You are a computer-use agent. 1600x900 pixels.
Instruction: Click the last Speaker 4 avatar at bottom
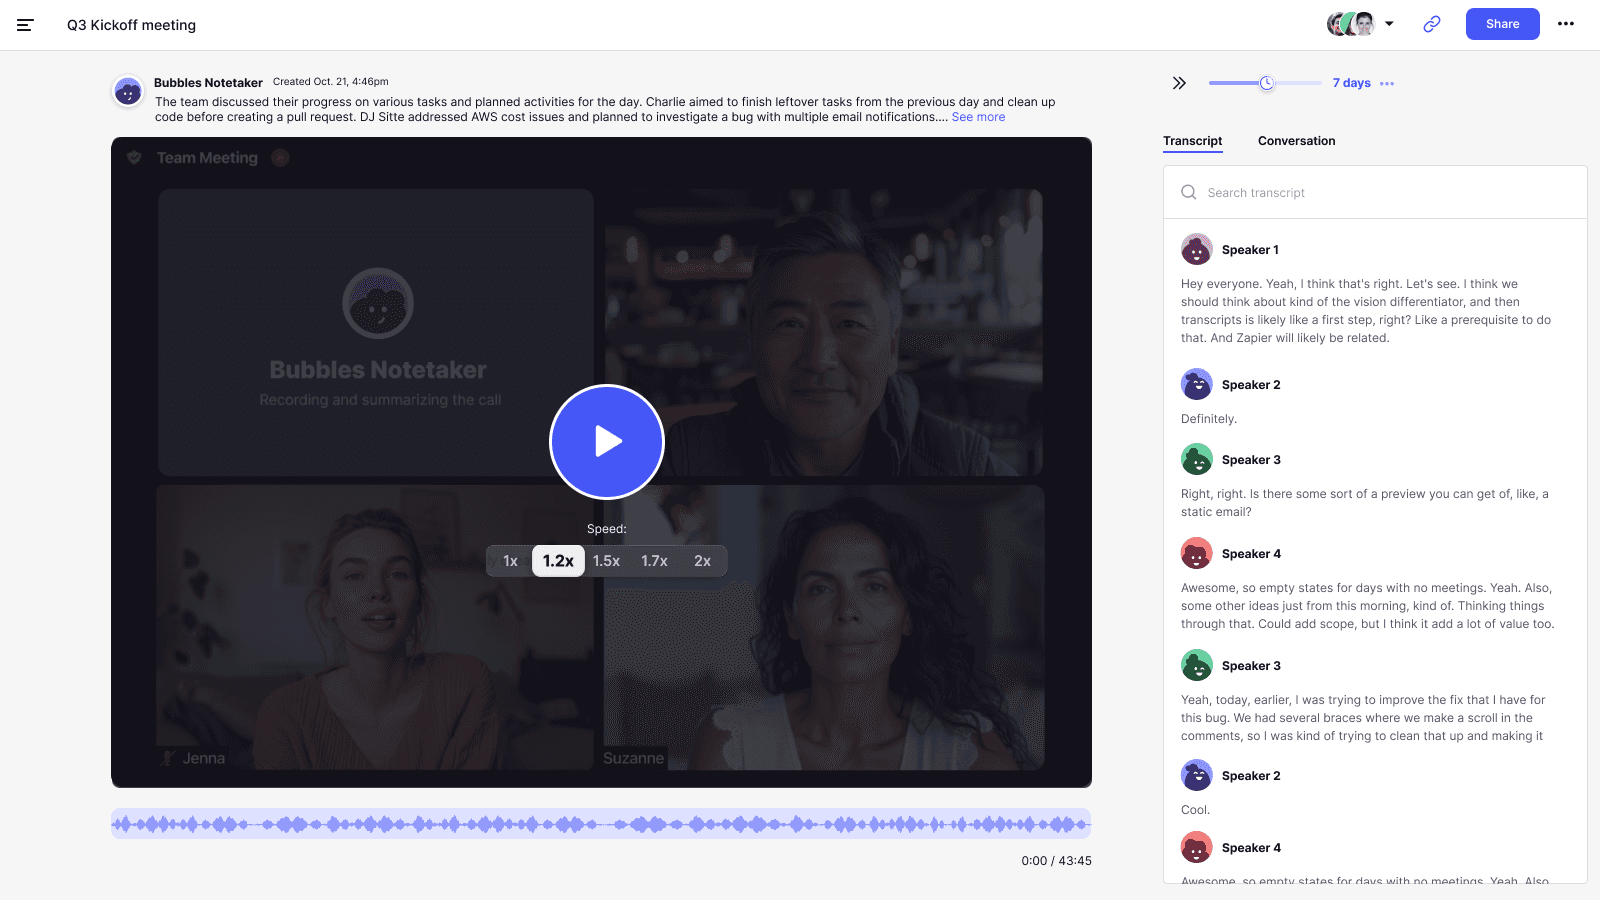click(1197, 848)
